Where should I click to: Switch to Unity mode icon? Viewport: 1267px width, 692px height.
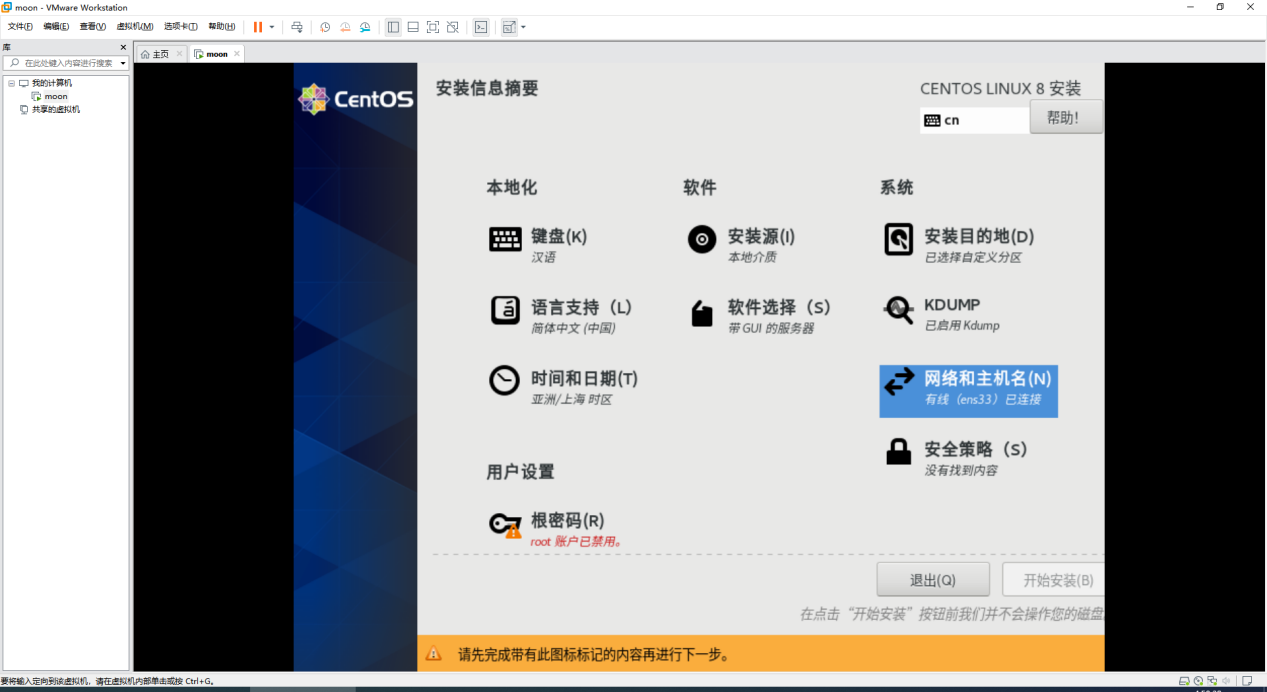pyautogui.click(x=453, y=27)
